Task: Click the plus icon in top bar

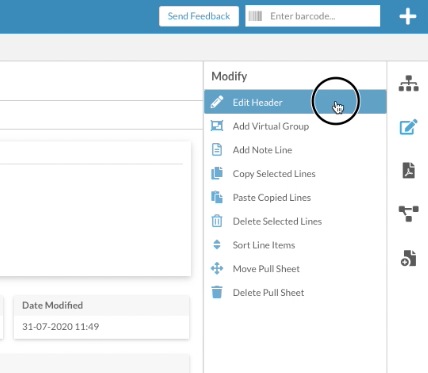Action: (408, 16)
